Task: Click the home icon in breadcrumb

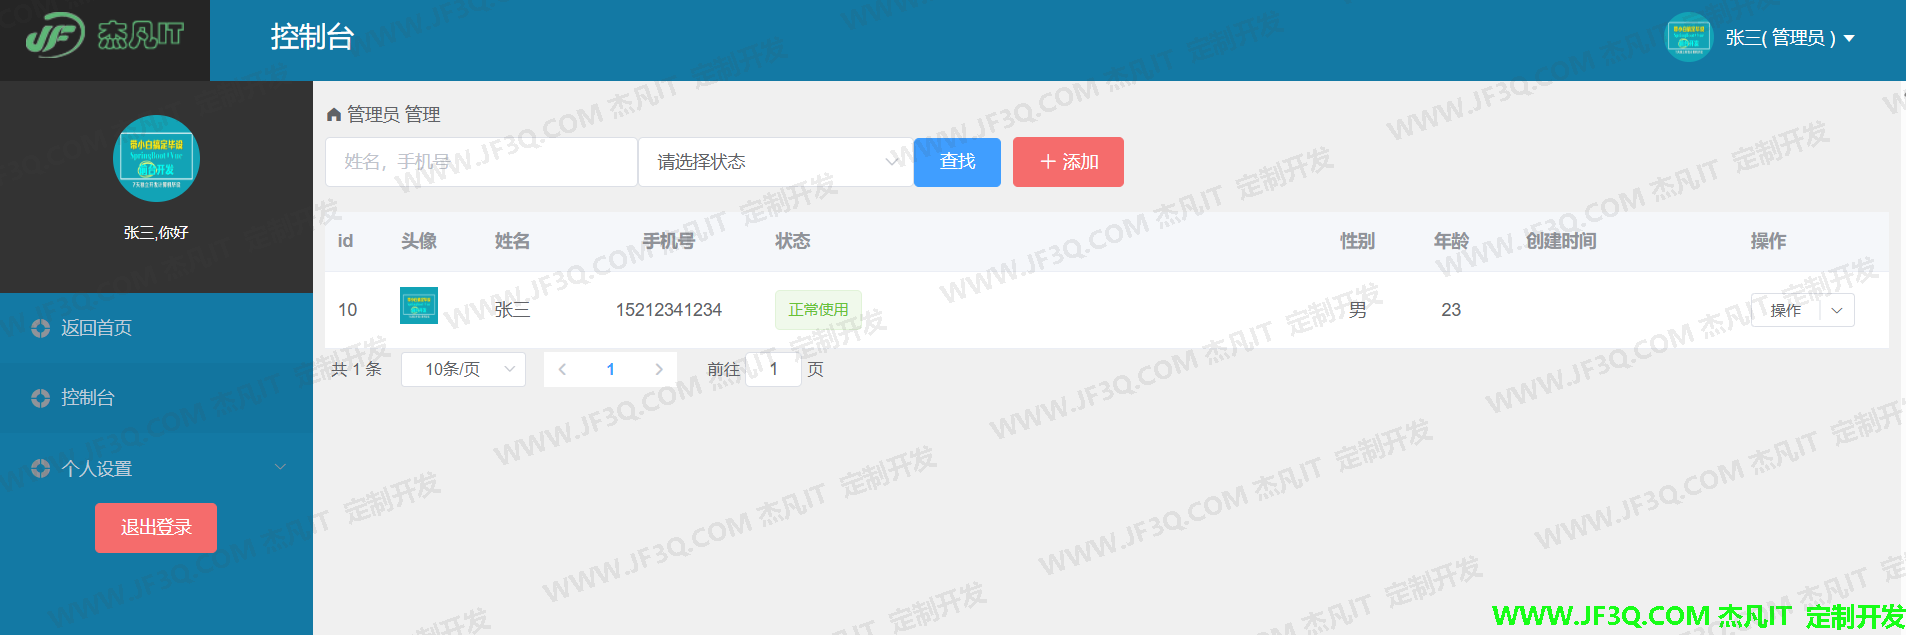Action: (x=334, y=115)
